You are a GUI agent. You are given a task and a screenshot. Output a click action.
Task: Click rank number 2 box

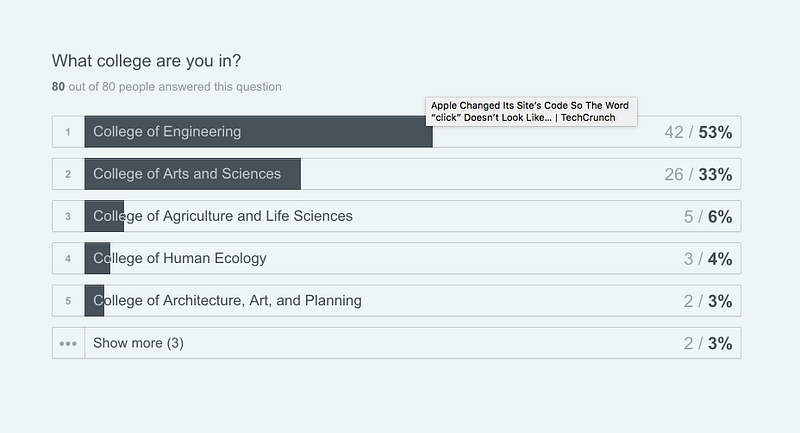pyautogui.click(x=68, y=174)
